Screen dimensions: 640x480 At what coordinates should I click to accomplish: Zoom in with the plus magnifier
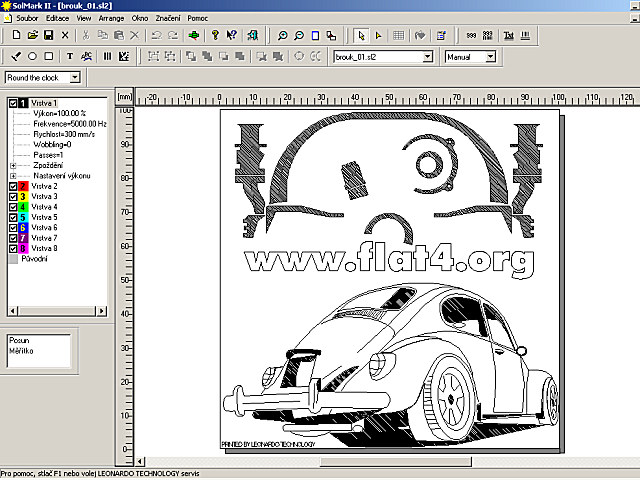tap(282, 36)
